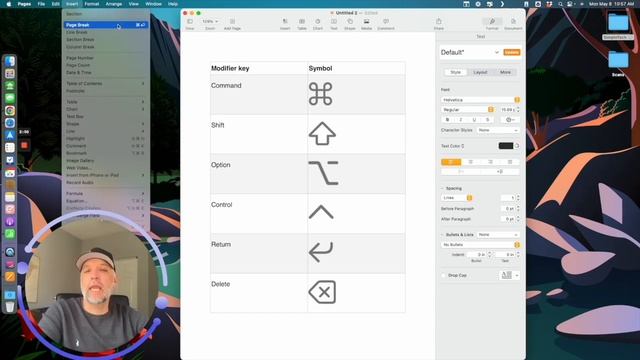Click the Command cell in table
Screen dimensions: 640x360
pos(259,94)
